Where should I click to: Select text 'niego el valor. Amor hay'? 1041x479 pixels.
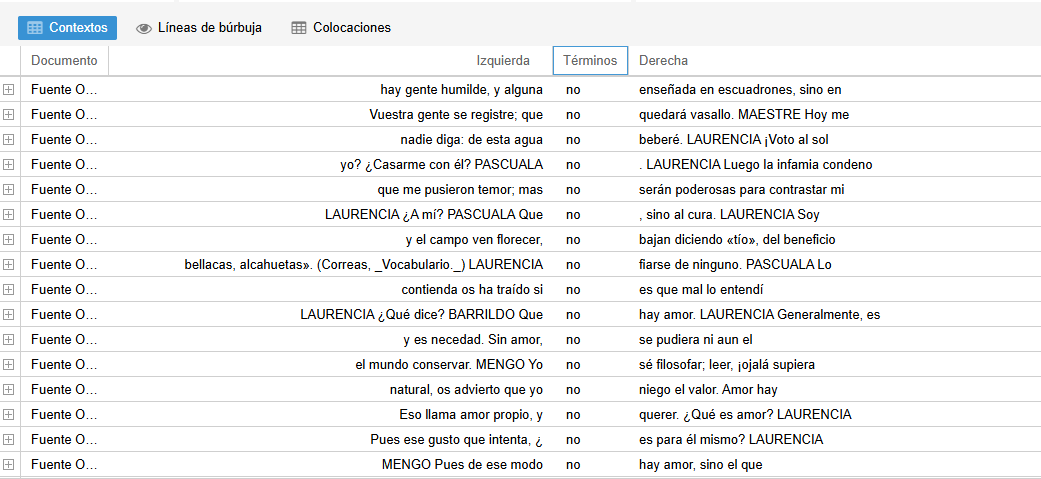point(708,389)
